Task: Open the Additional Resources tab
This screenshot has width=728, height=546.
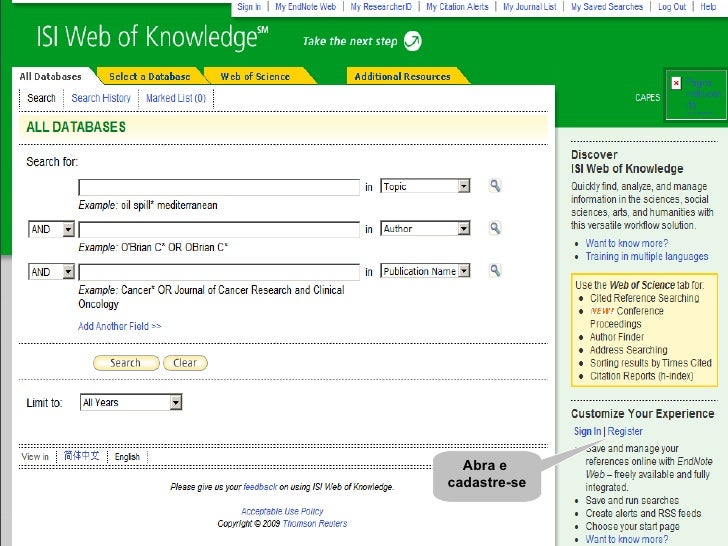Action: (403, 77)
